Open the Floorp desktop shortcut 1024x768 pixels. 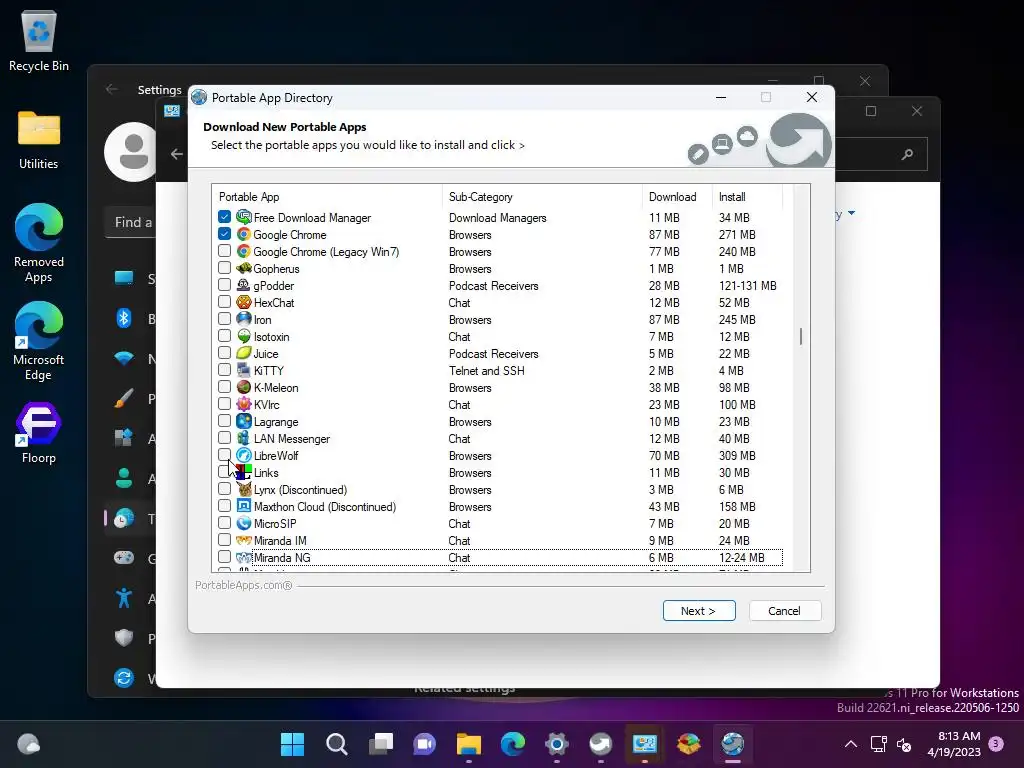click(39, 433)
